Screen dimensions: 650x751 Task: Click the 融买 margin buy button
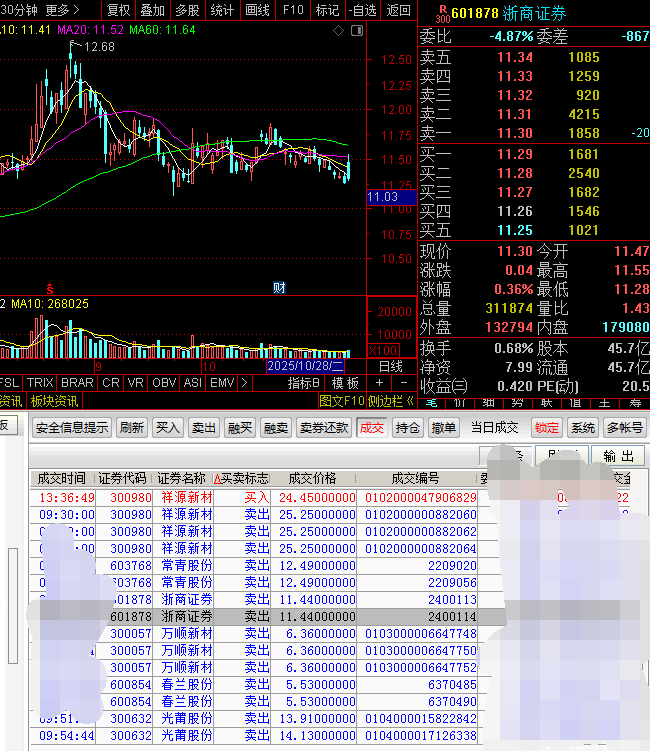click(x=240, y=428)
